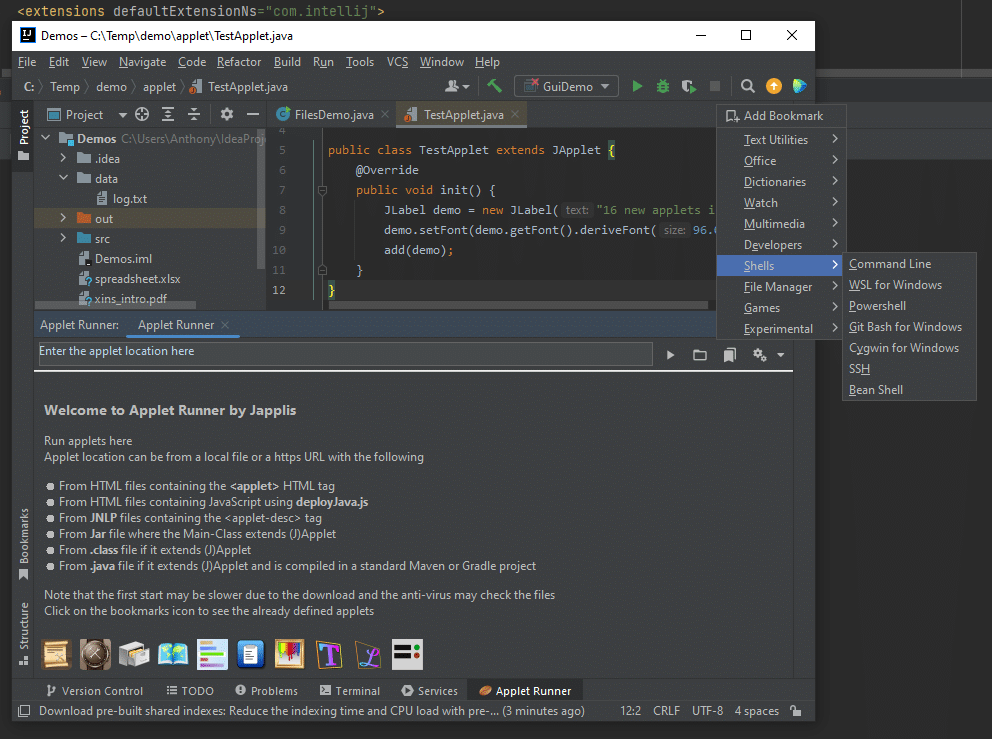
Task: Click CRLF line separator in status bar
Action: pos(666,711)
